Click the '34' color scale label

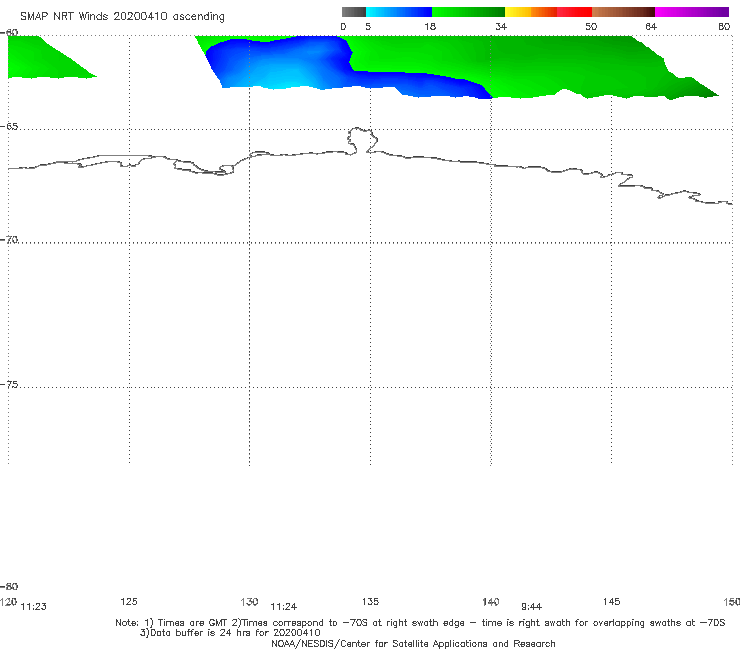pos(501,26)
